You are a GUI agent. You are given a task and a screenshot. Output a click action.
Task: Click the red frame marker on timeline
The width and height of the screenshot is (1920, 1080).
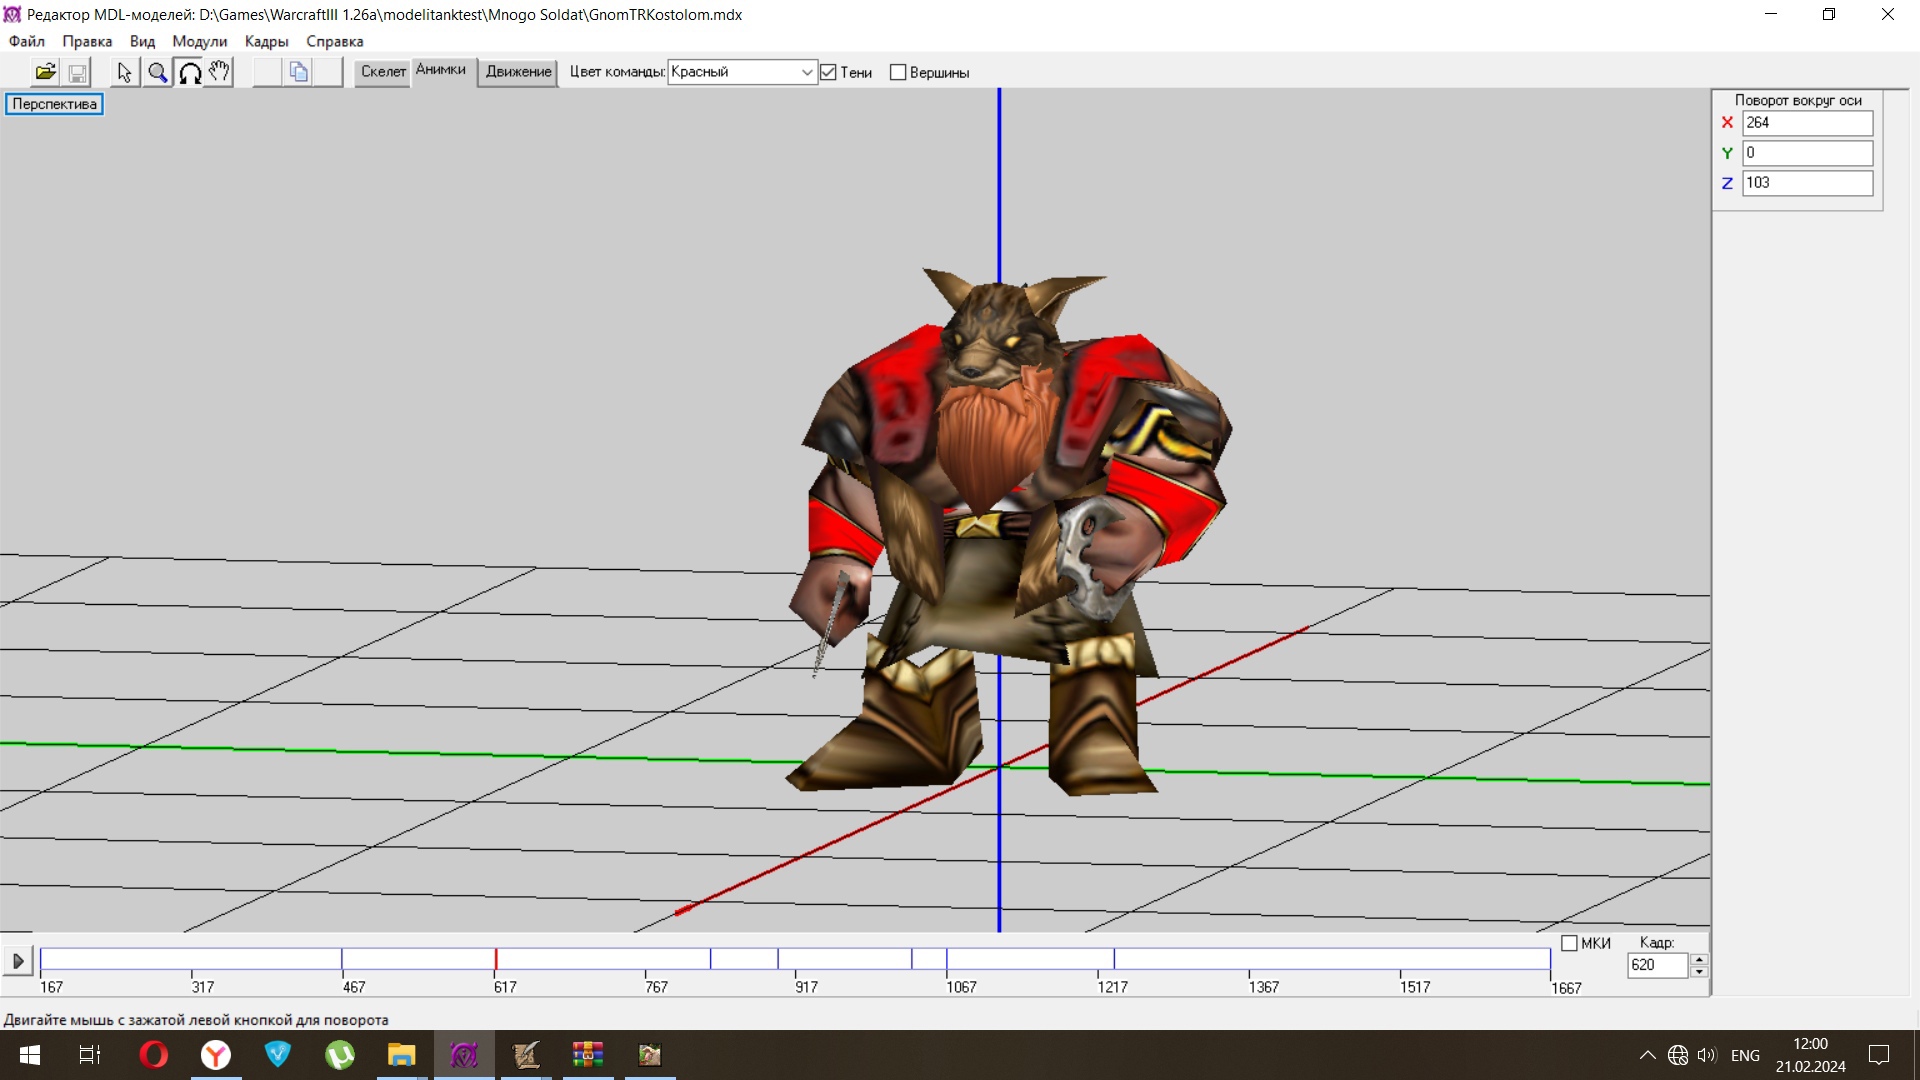click(496, 959)
